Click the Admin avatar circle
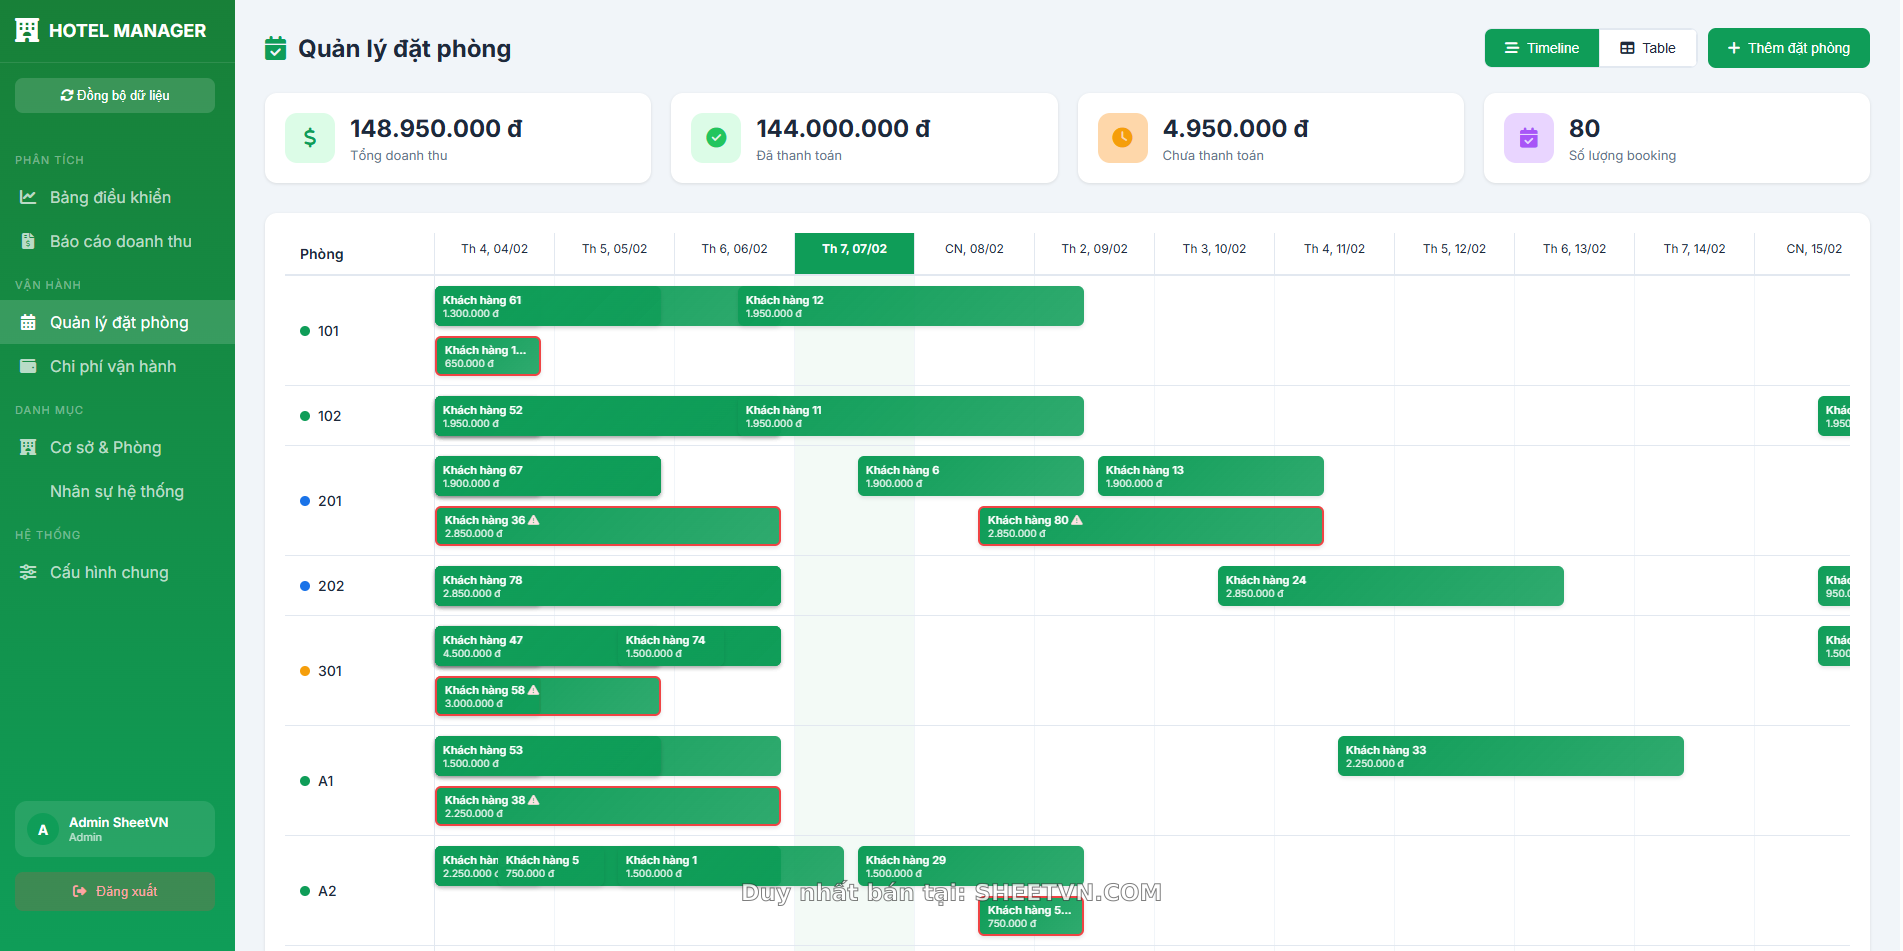 pyautogui.click(x=43, y=830)
